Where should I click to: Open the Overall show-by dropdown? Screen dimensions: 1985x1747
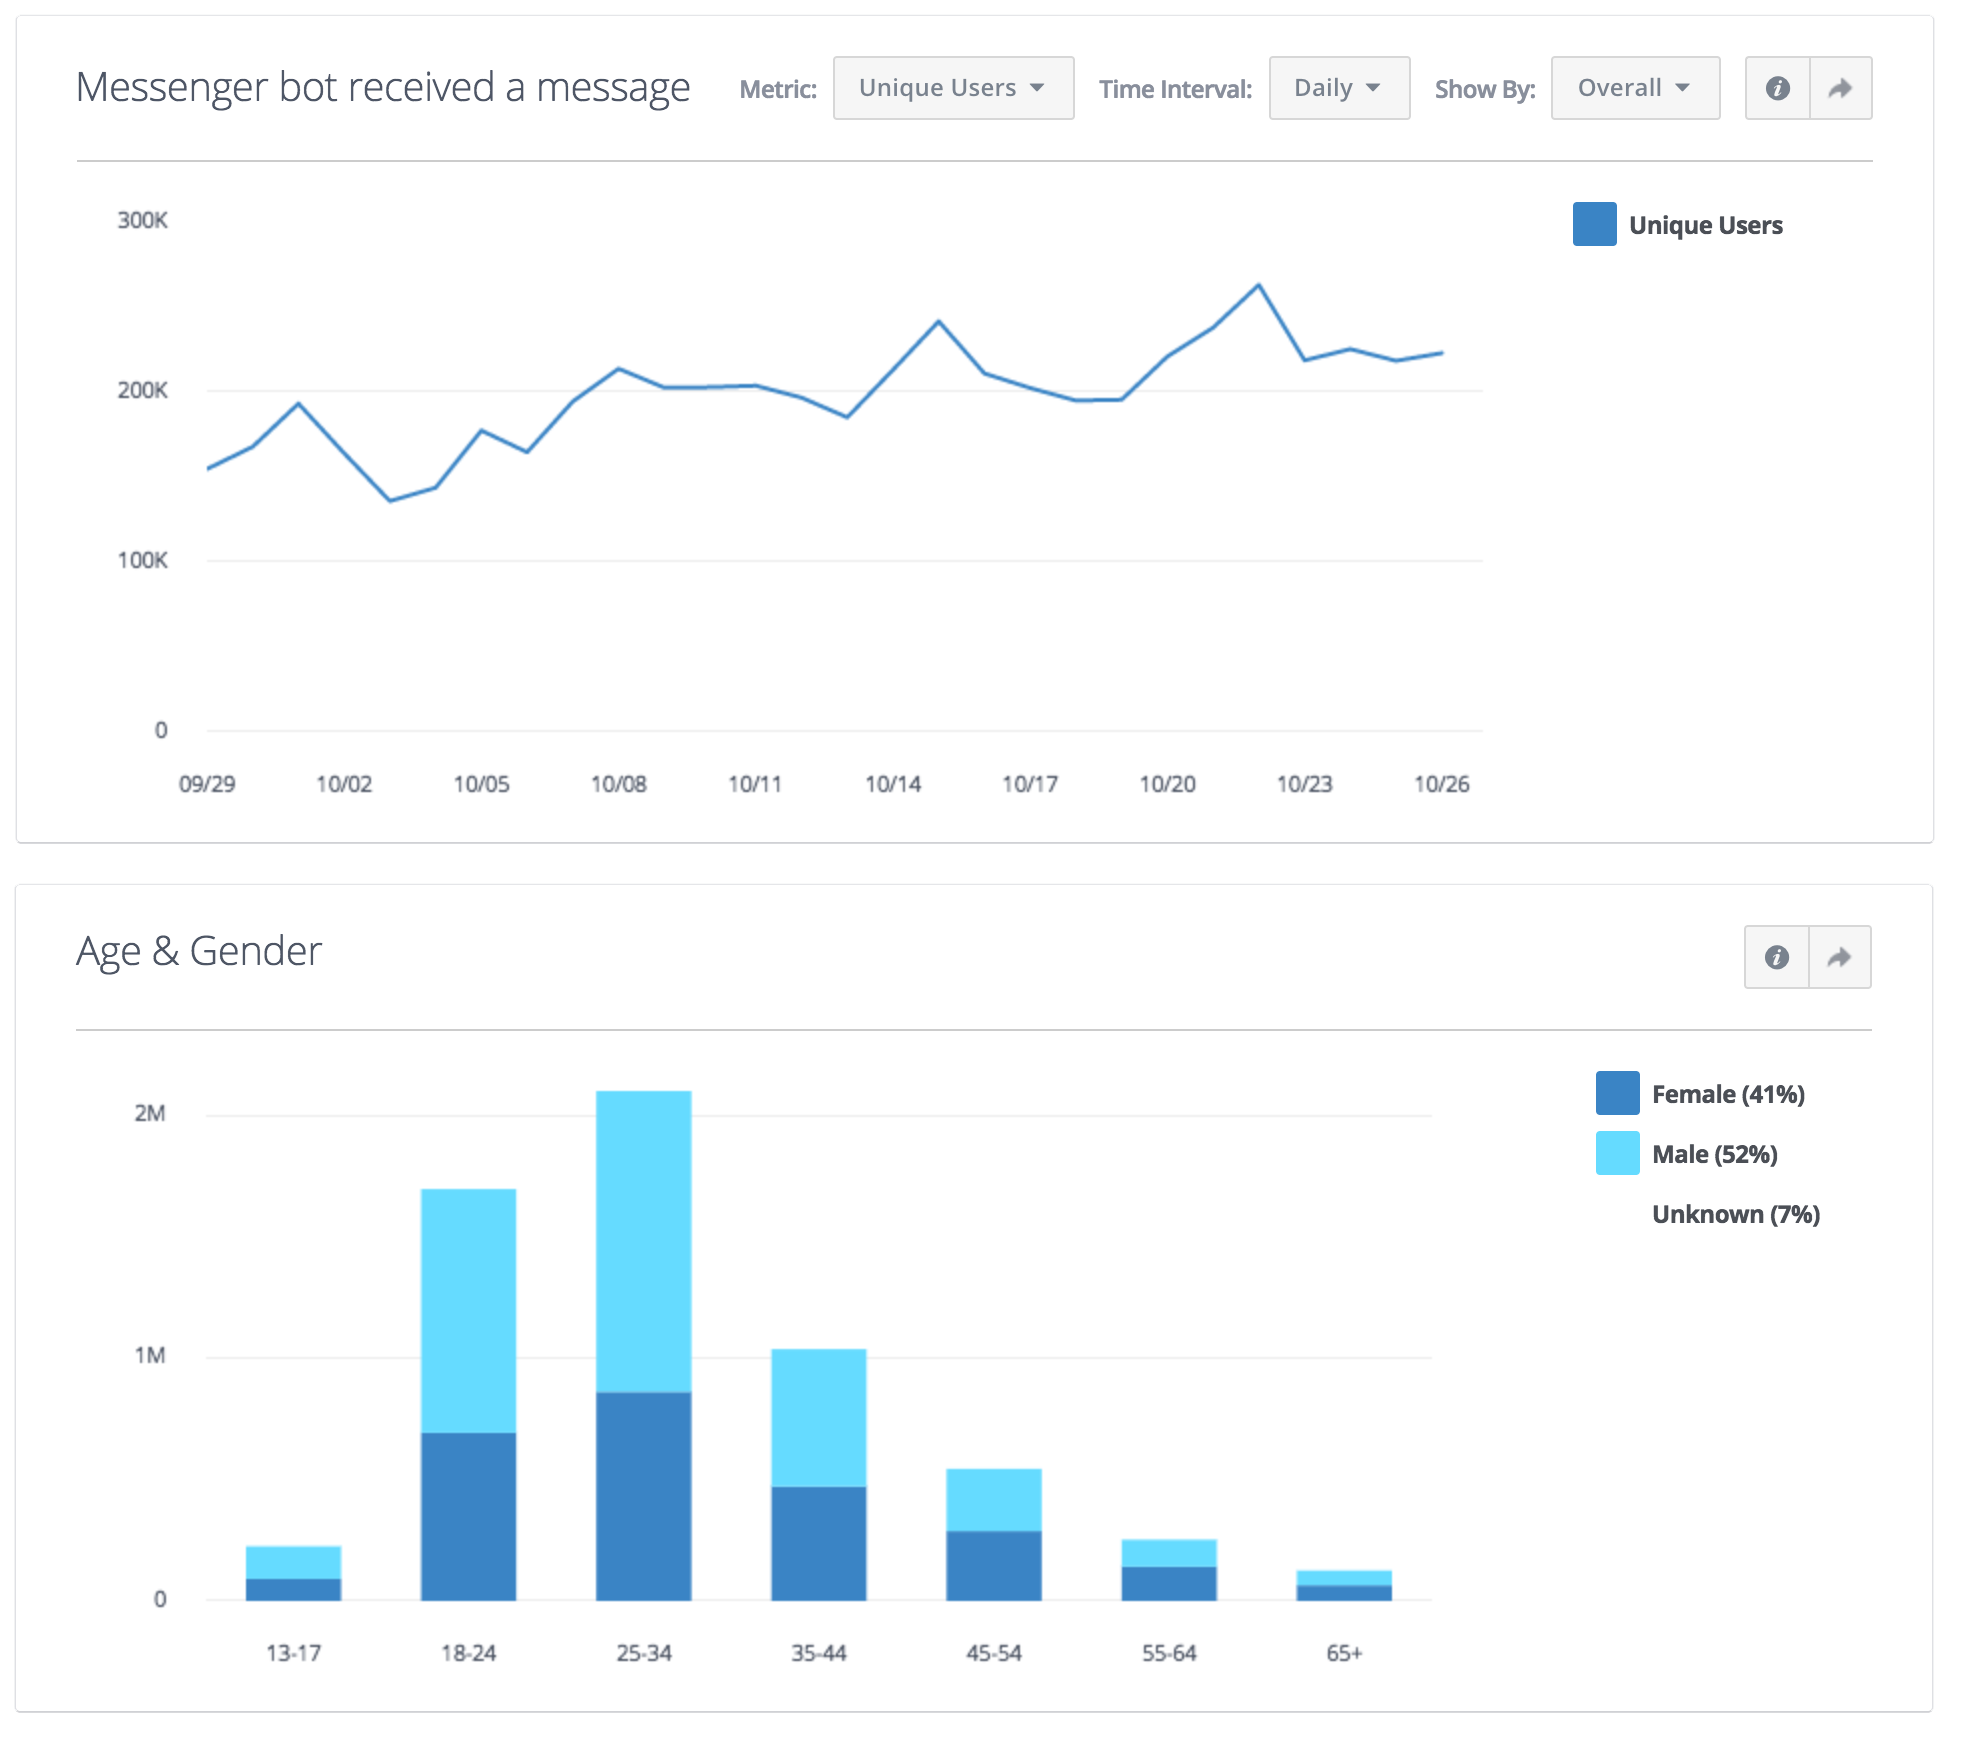point(1635,88)
